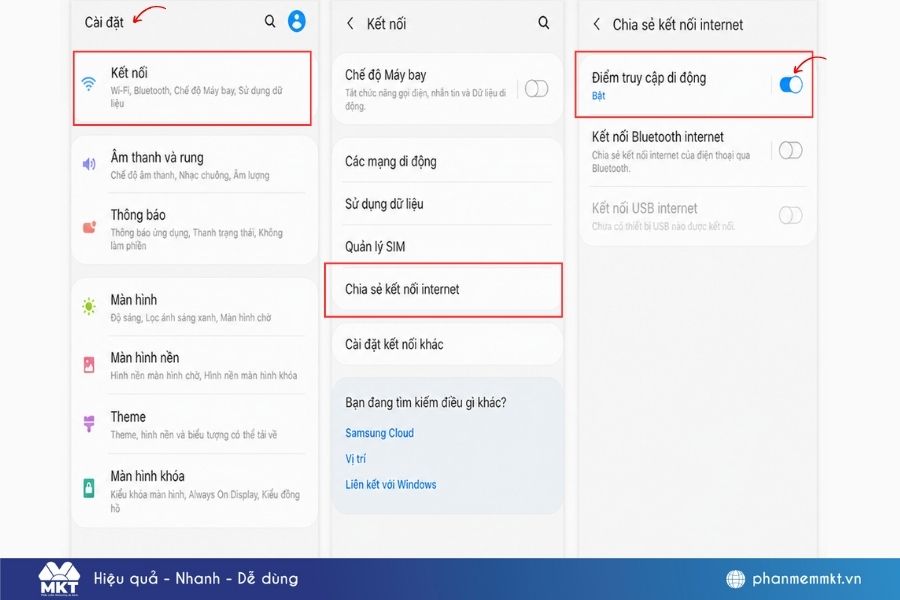The image size is (900, 600).
Task: Click the Chế độ Máy bay label
Action: pyautogui.click(x=385, y=75)
